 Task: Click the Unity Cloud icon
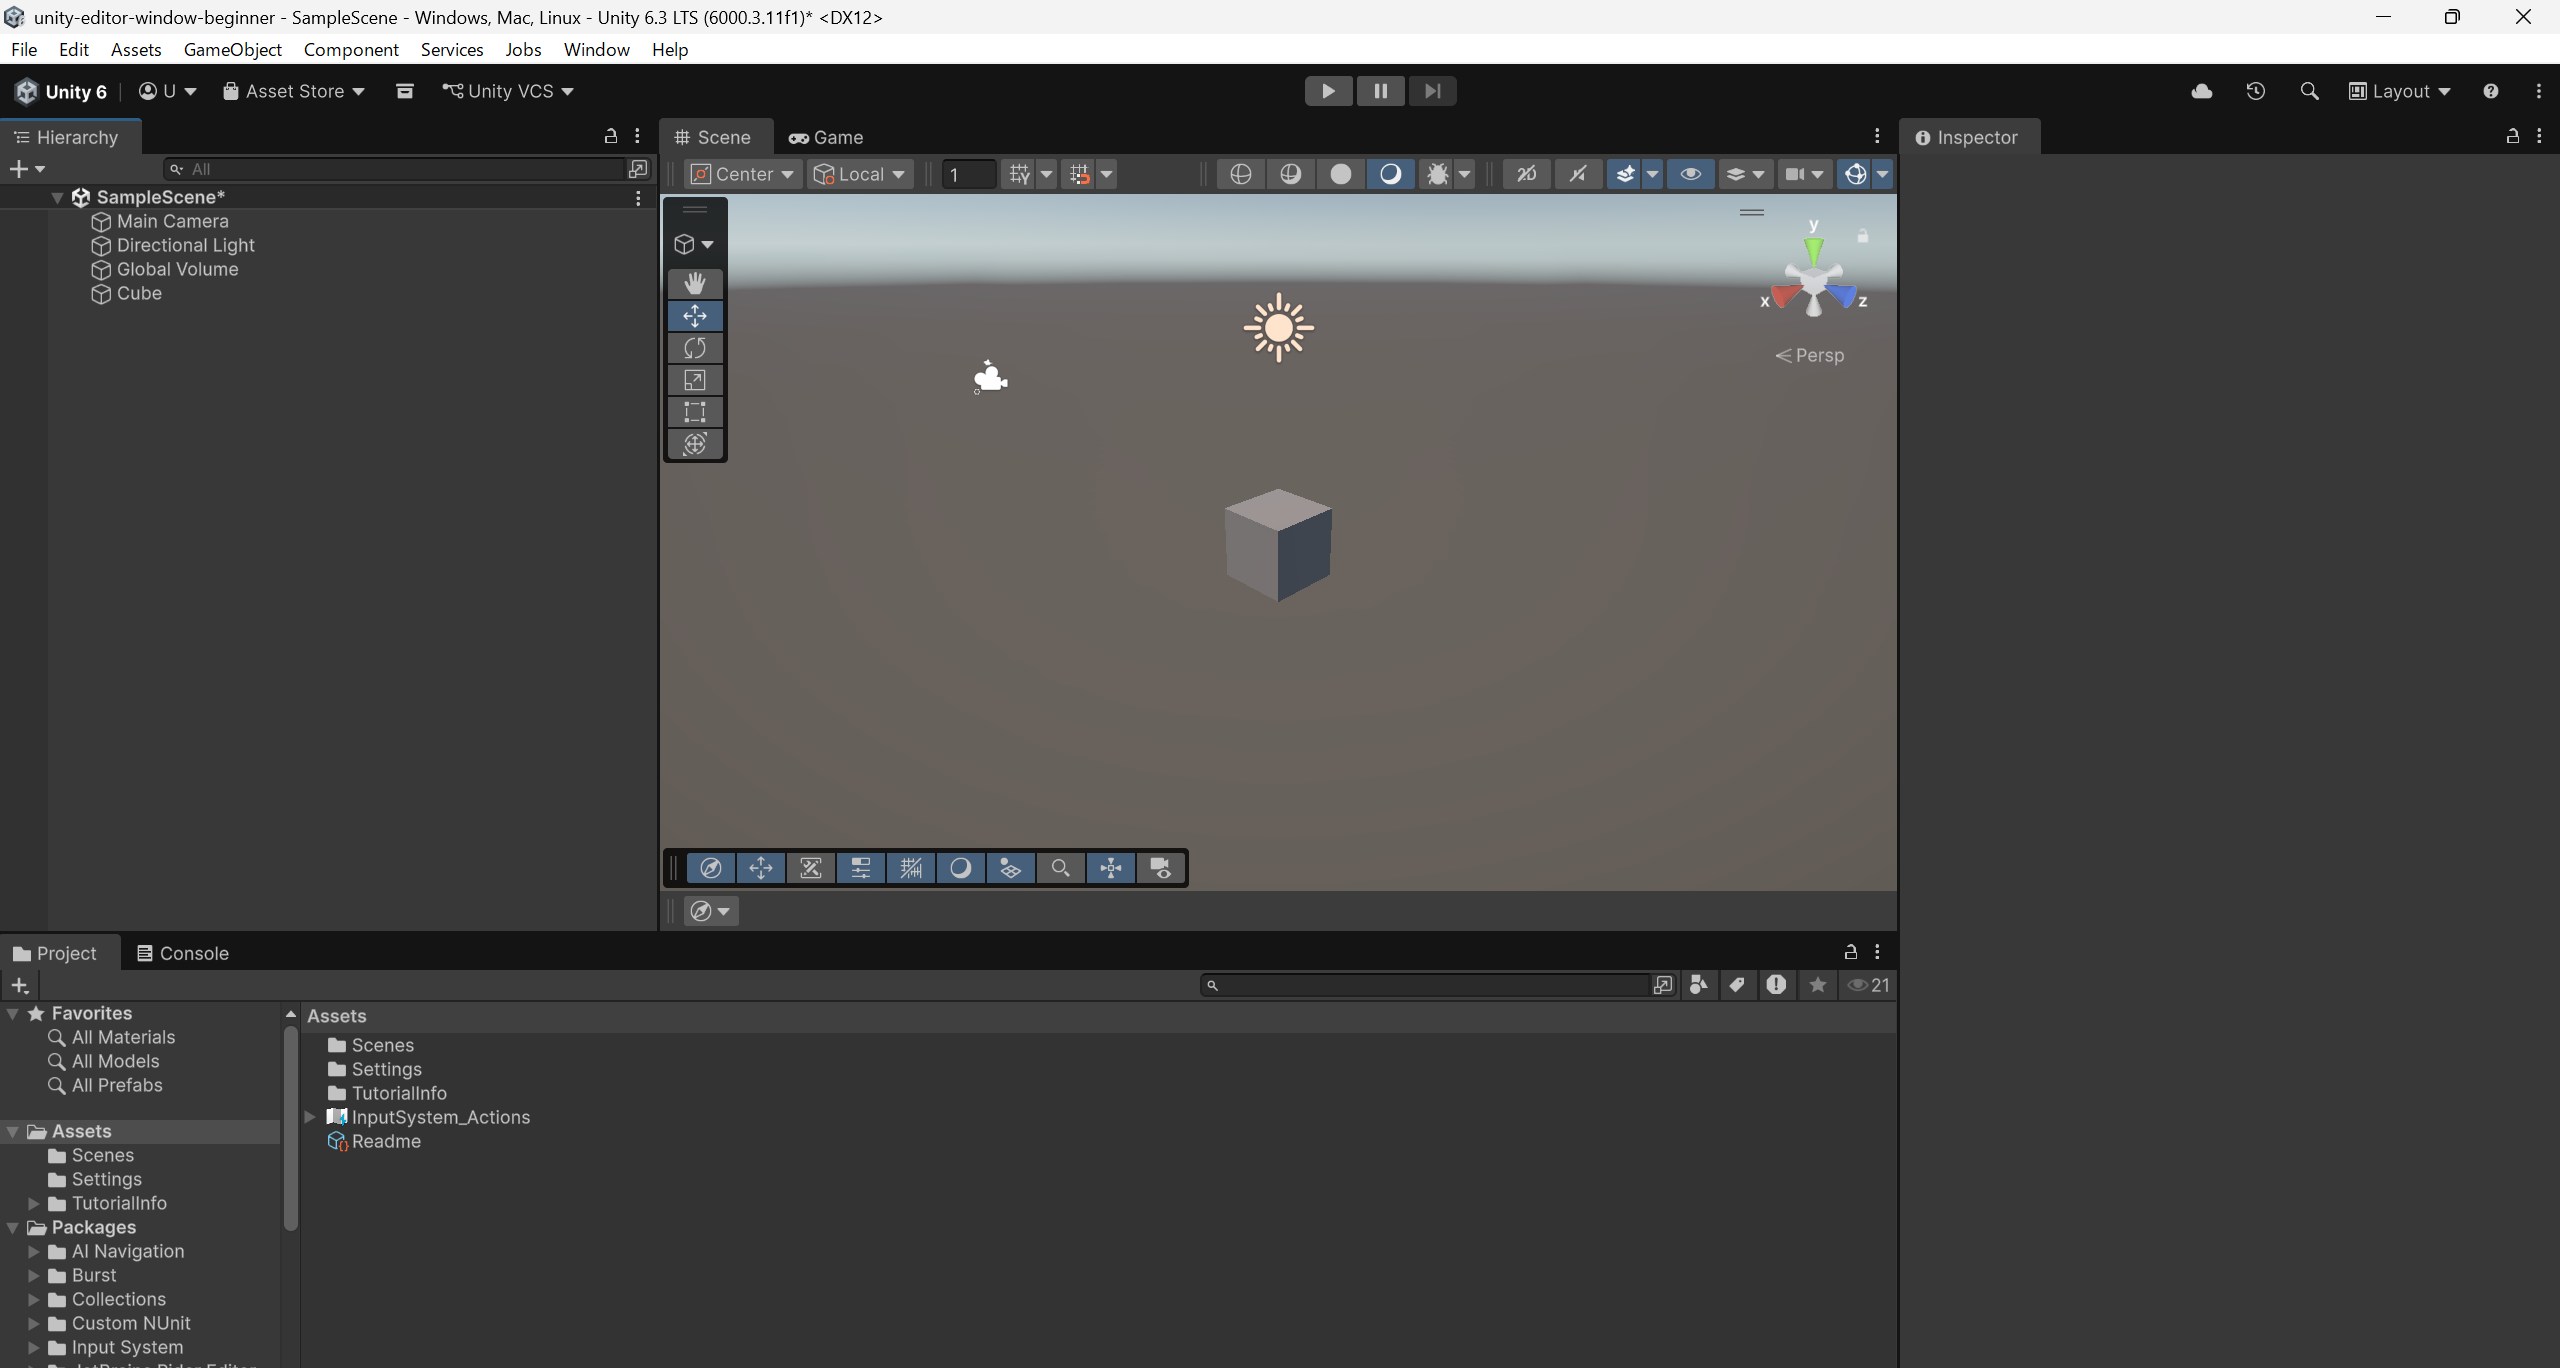[2201, 91]
